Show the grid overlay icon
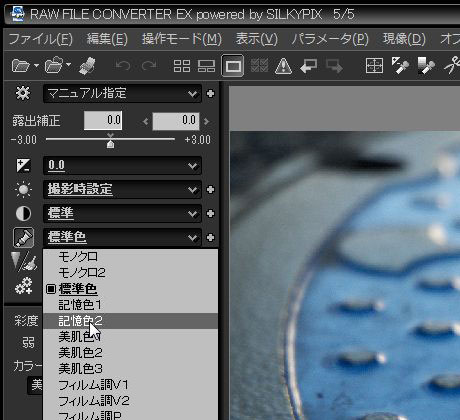The width and height of the screenshot is (460, 420). [374, 66]
